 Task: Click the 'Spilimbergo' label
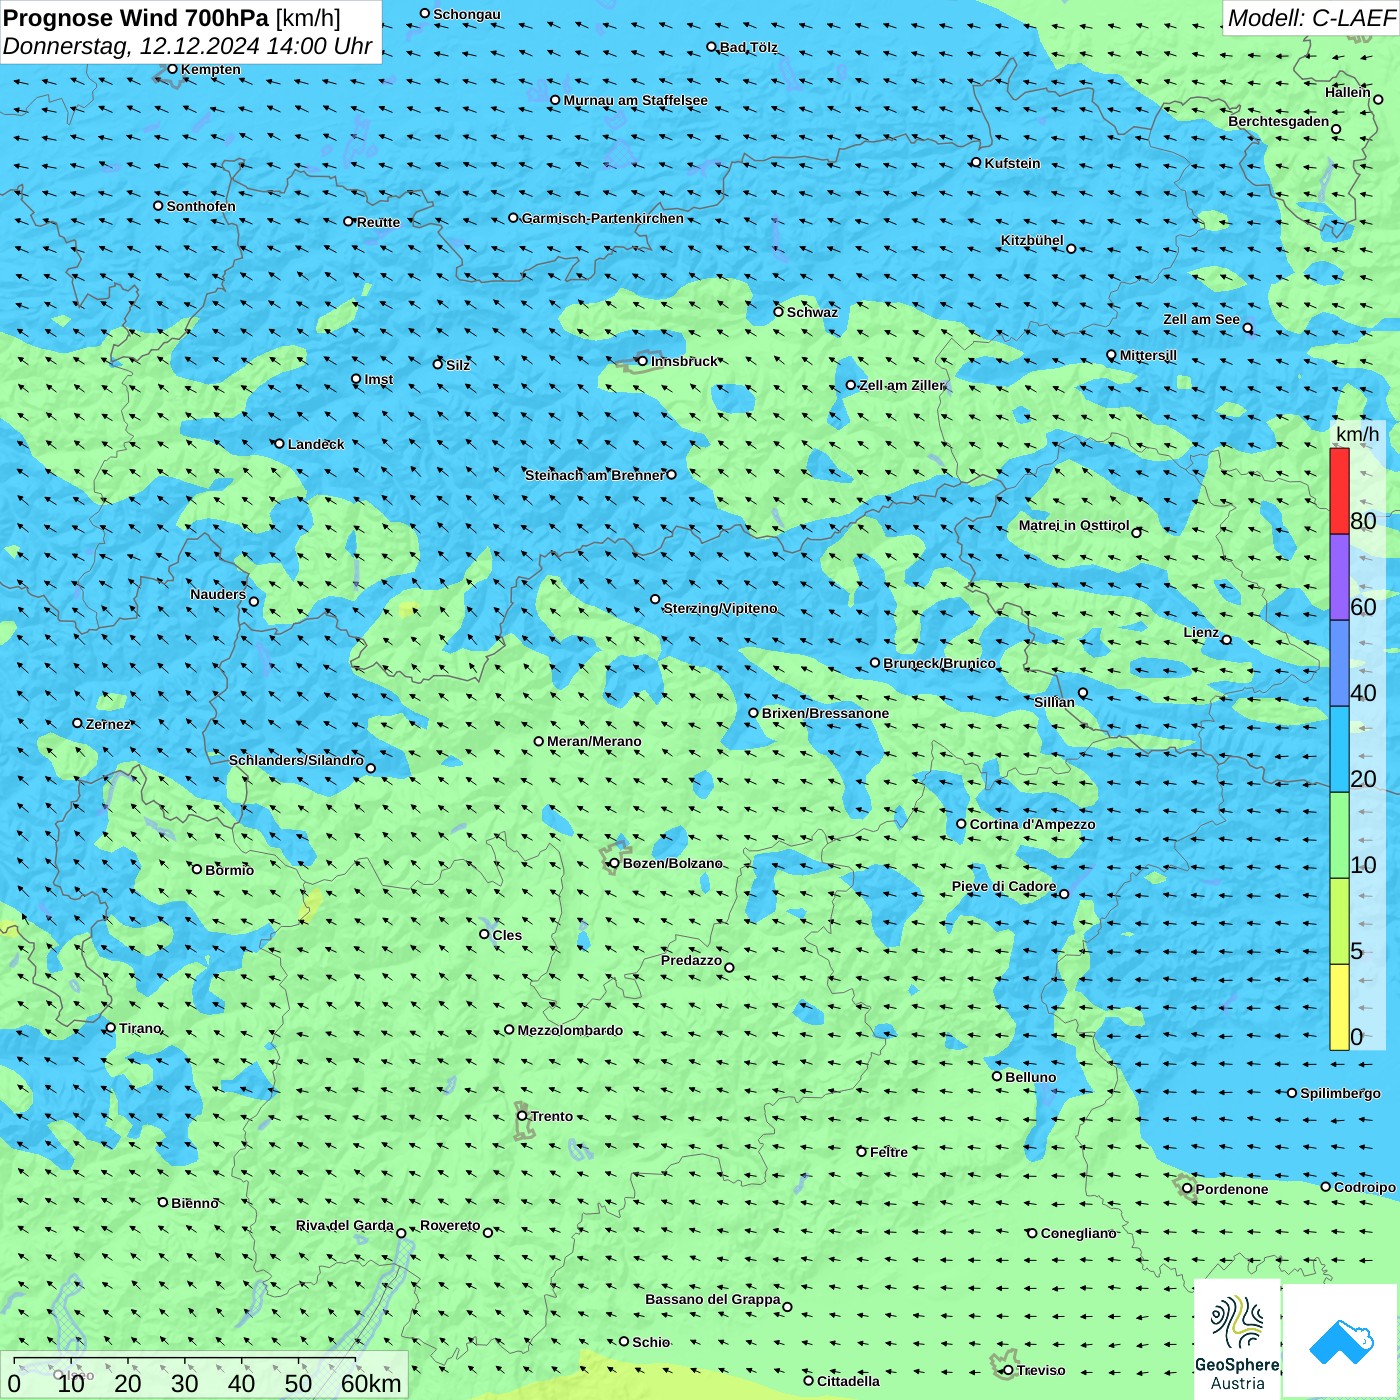[x=1340, y=1093]
